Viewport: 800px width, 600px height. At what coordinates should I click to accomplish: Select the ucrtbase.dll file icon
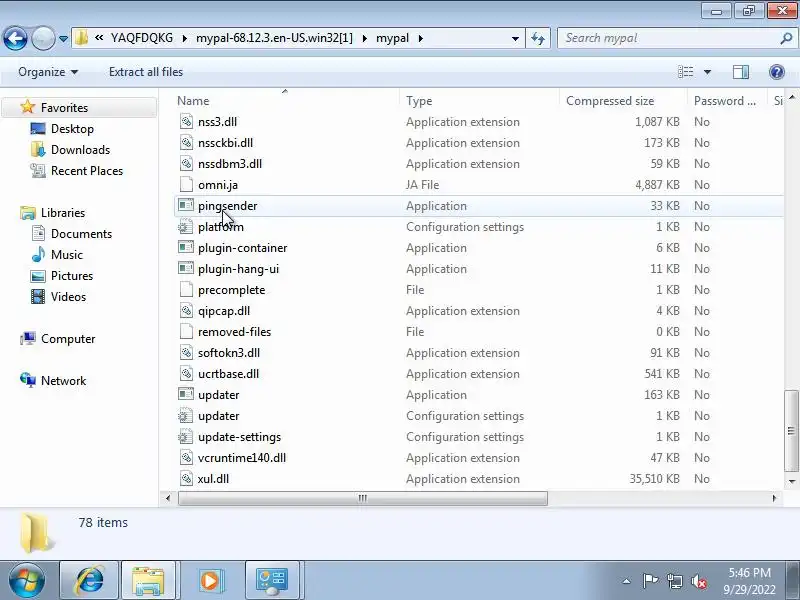coord(186,373)
